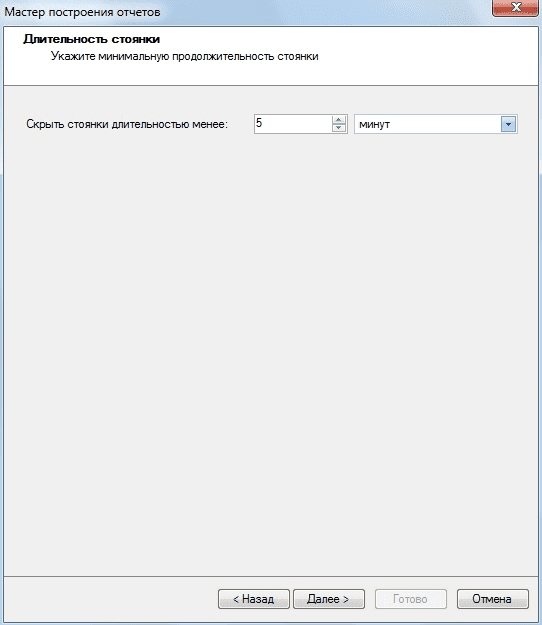The height and width of the screenshot is (625, 542).
Task: Click the 'Длительность стоянки' page heading
Action: click(x=91, y=39)
